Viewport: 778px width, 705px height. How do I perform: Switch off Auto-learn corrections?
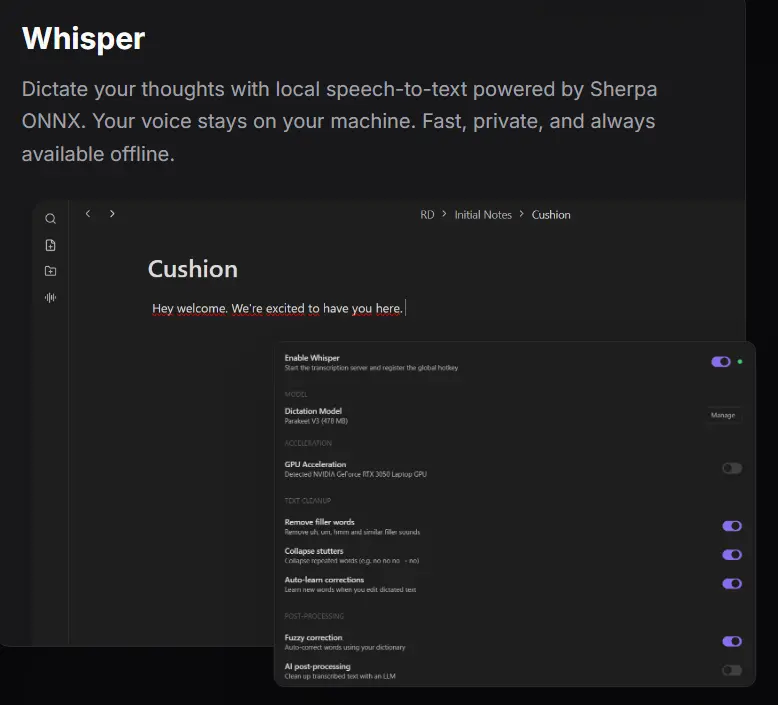pyautogui.click(x=732, y=583)
